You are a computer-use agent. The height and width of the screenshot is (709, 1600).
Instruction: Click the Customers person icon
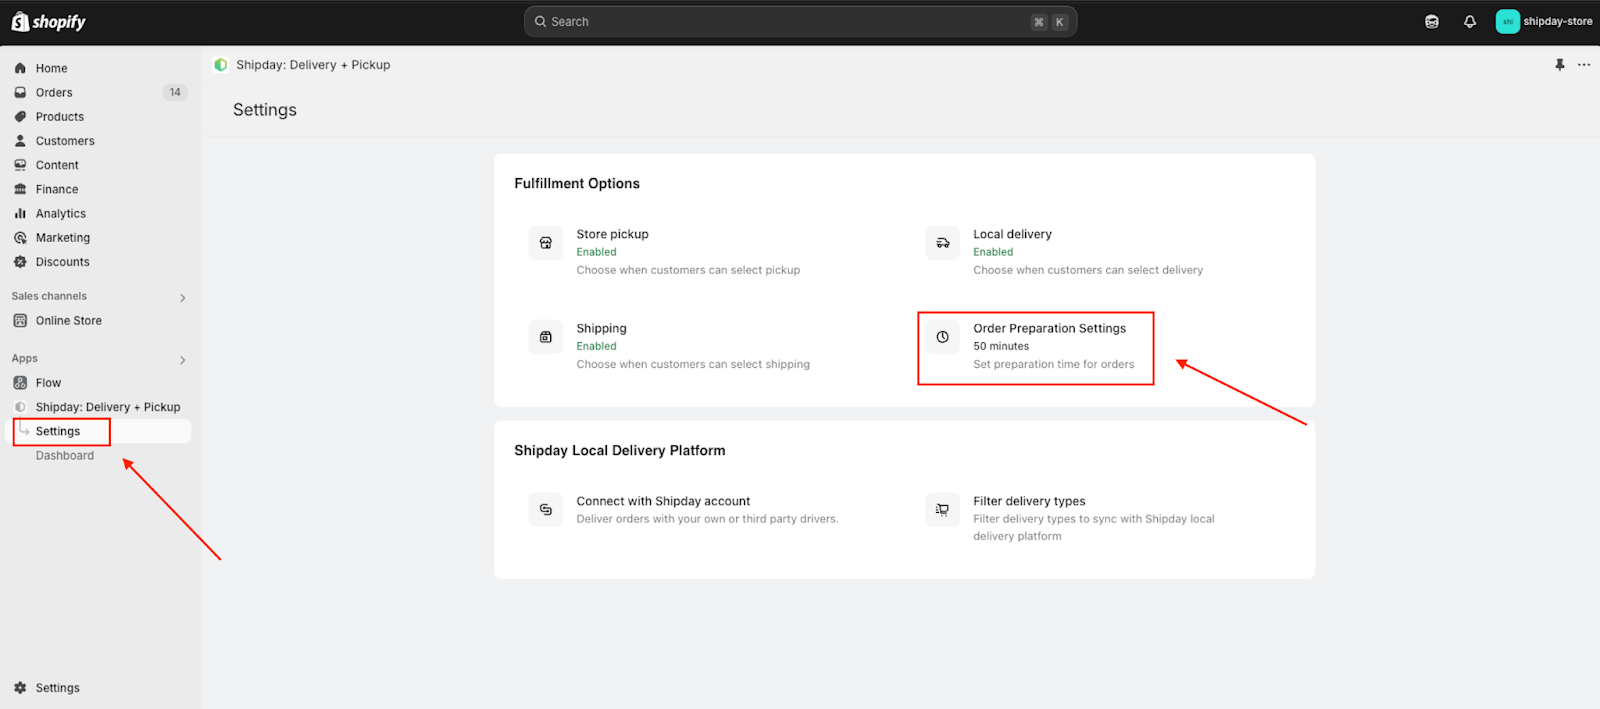20,141
